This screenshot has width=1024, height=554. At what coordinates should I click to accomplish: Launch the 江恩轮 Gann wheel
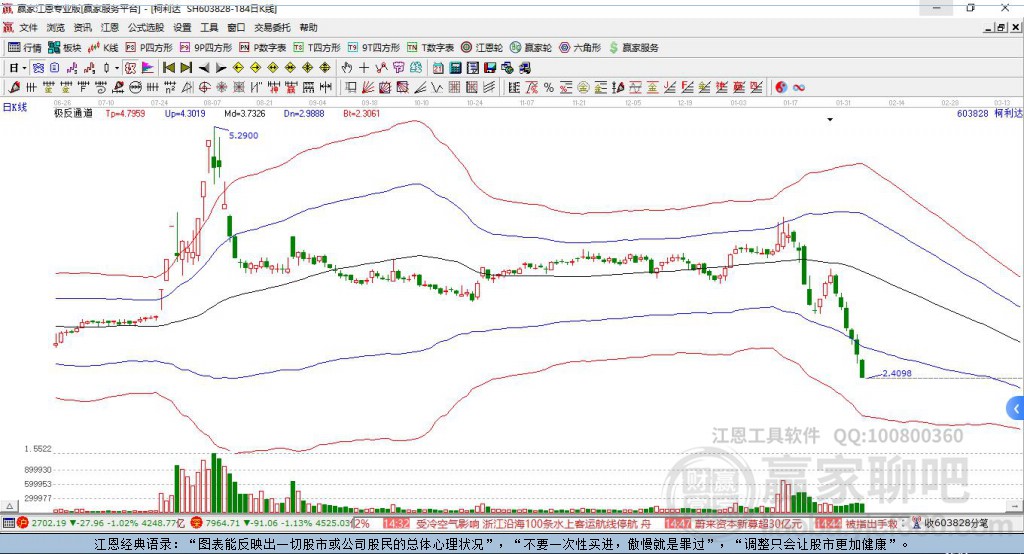(482, 48)
